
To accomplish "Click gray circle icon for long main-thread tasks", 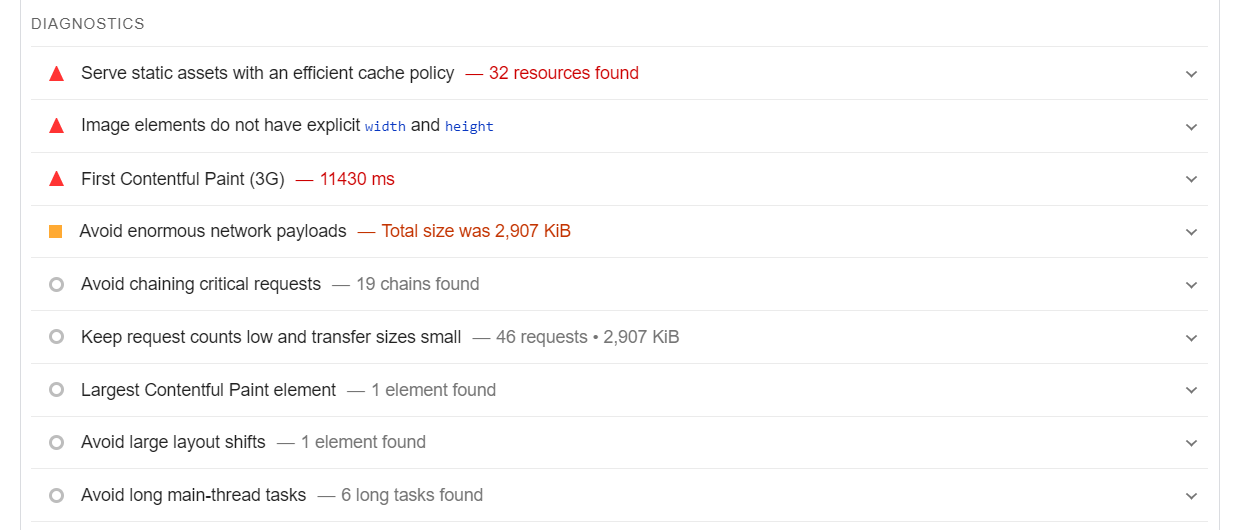I will click(57, 495).
